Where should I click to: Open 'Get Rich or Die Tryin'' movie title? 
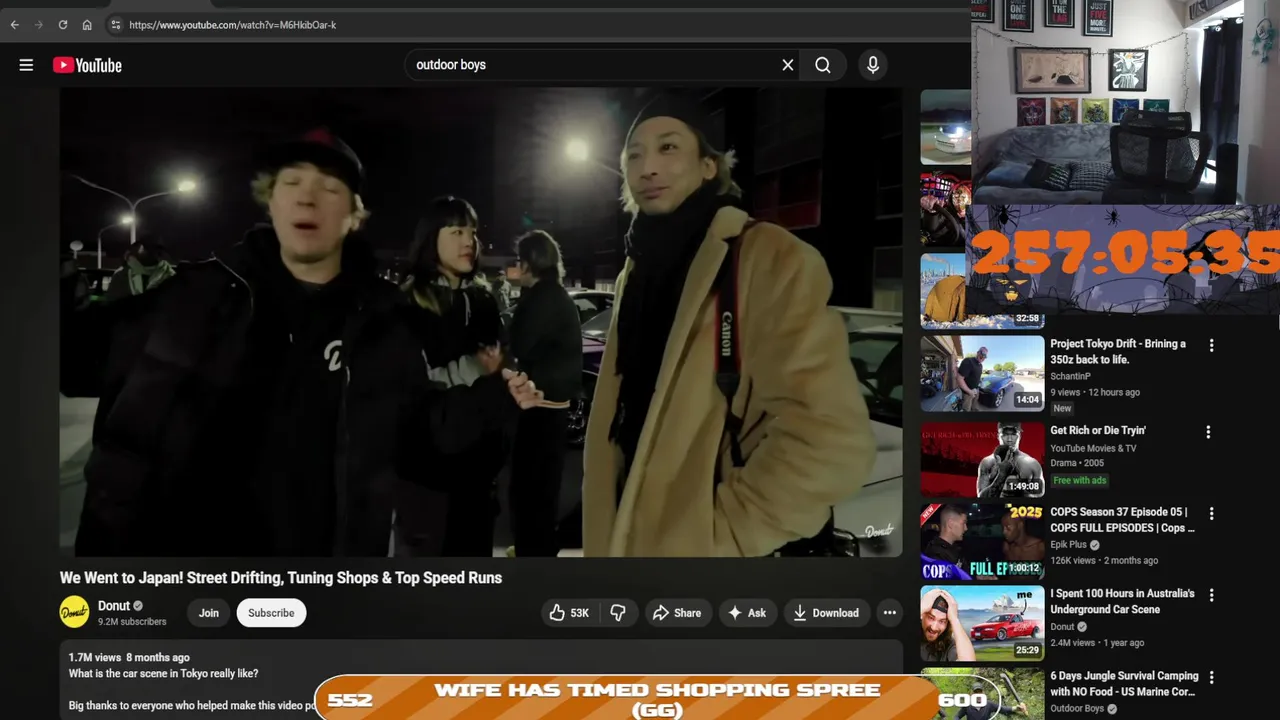click(1098, 431)
